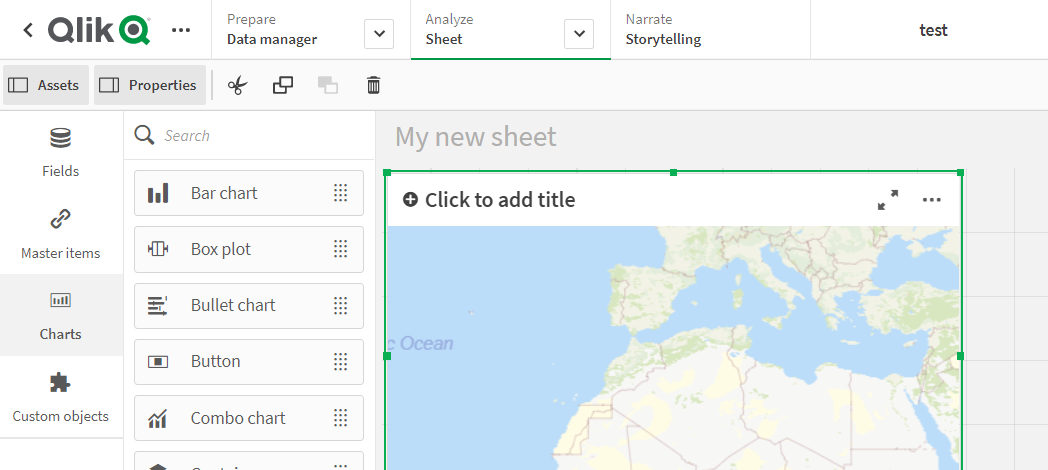Grab the Button item drag handle
Image resolution: width=1048 pixels, height=470 pixels.
tap(341, 362)
